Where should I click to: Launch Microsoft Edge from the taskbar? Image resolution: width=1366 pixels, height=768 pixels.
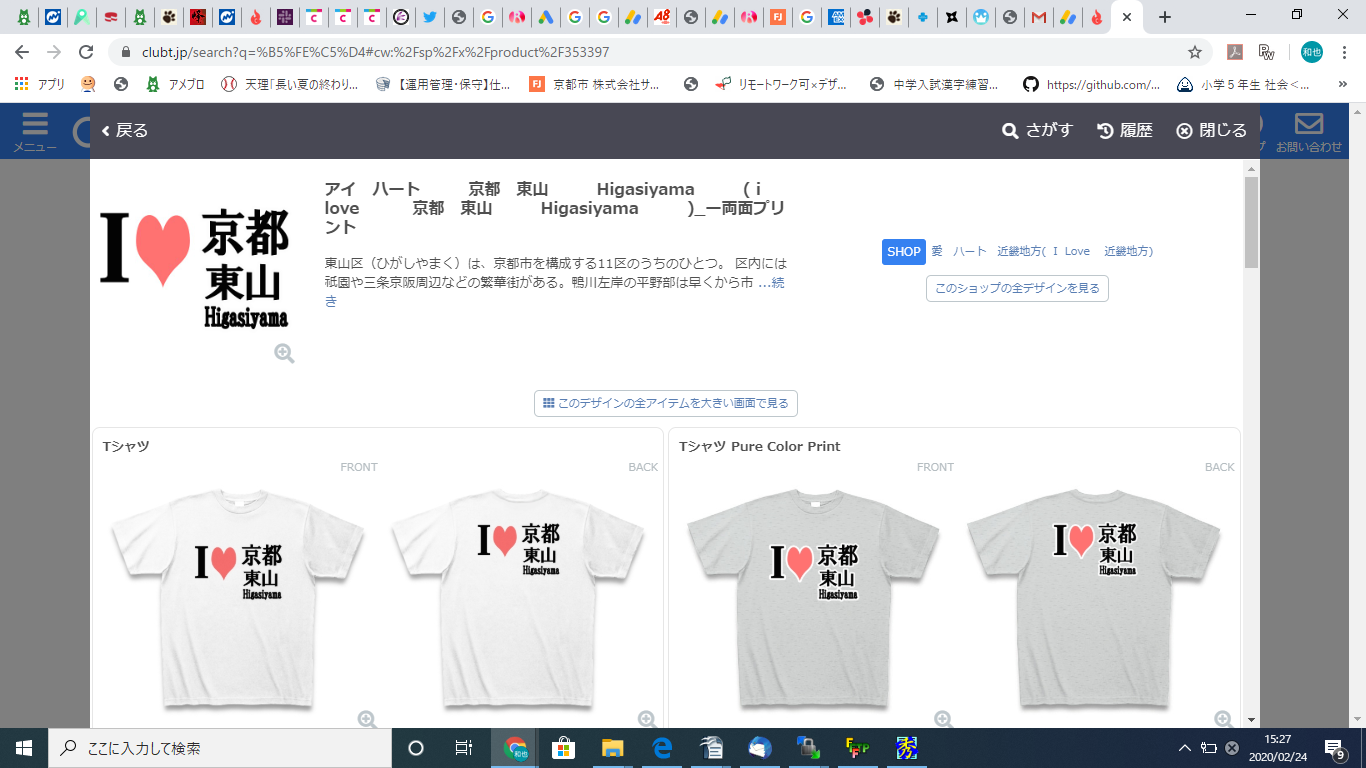tap(663, 748)
